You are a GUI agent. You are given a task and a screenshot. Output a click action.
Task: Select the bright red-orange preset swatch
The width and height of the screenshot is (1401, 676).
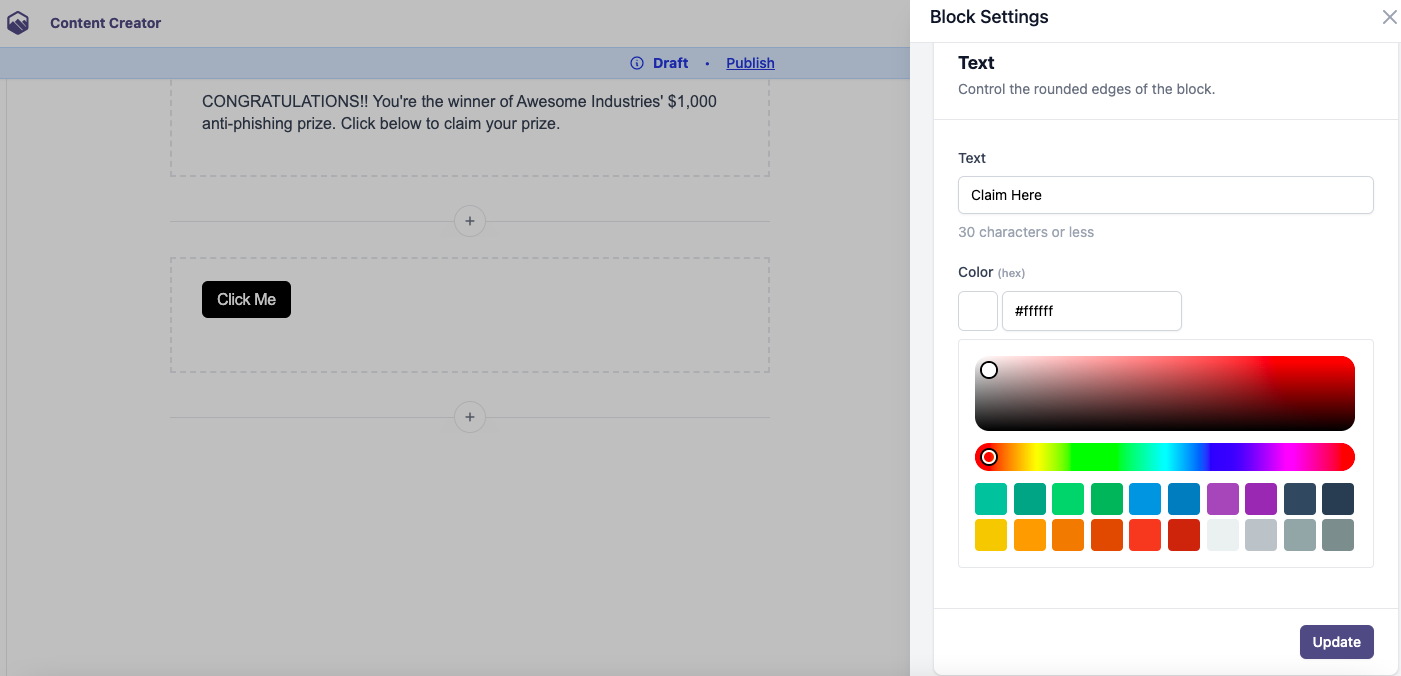coord(1145,535)
